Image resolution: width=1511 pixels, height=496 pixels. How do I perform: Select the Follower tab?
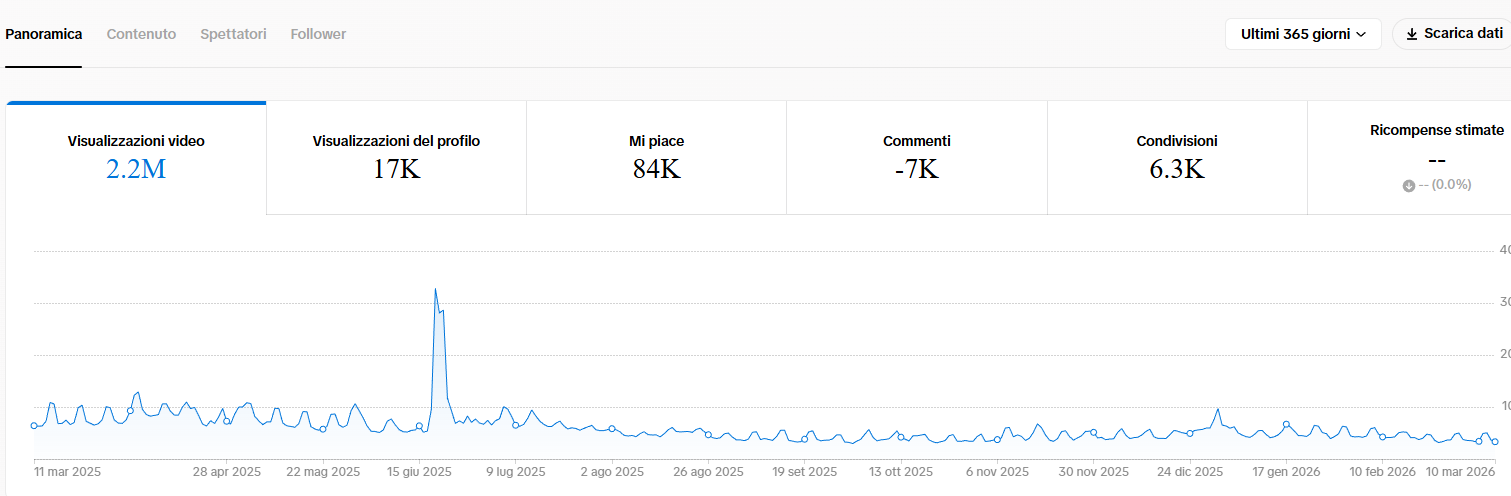point(318,34)
